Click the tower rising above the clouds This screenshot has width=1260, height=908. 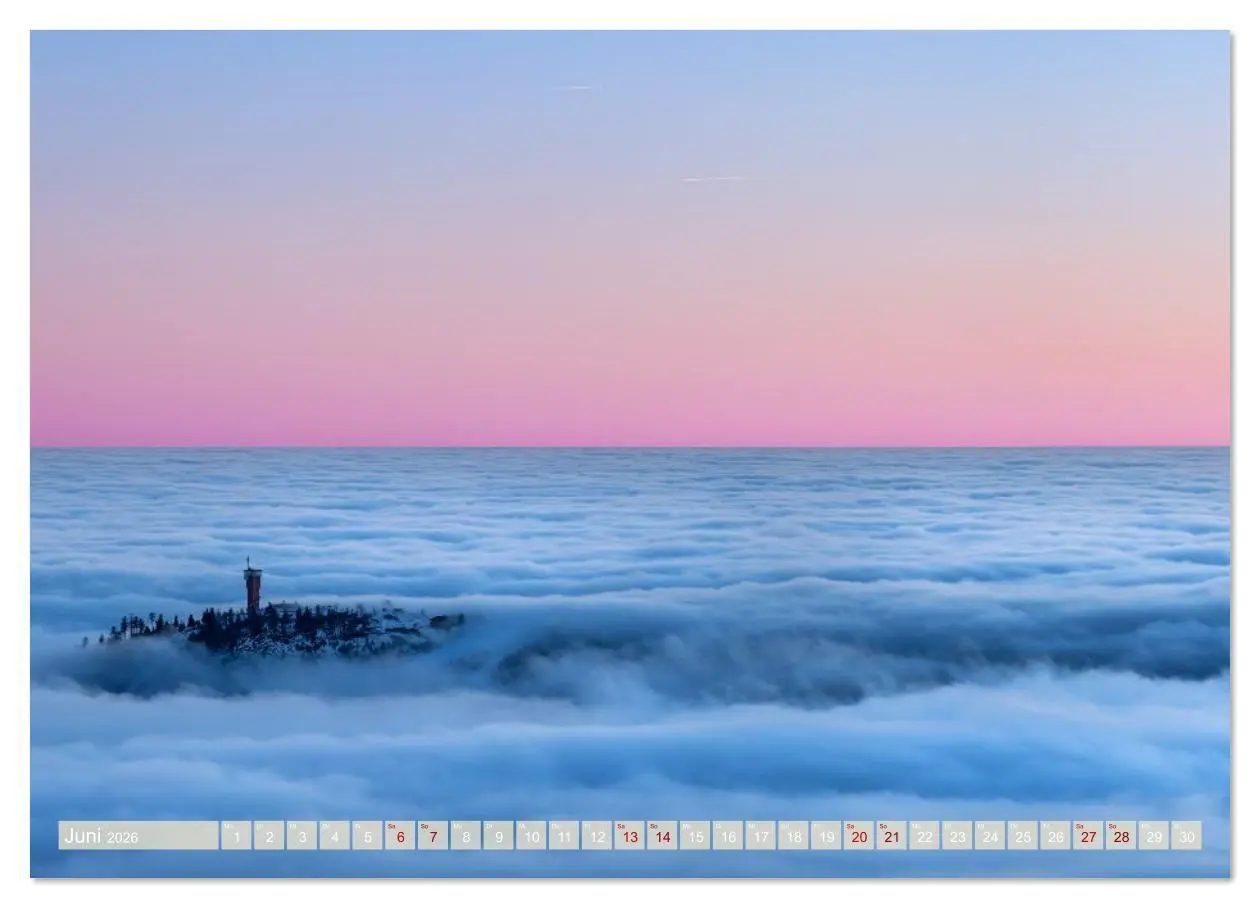[x=251, y=585]
